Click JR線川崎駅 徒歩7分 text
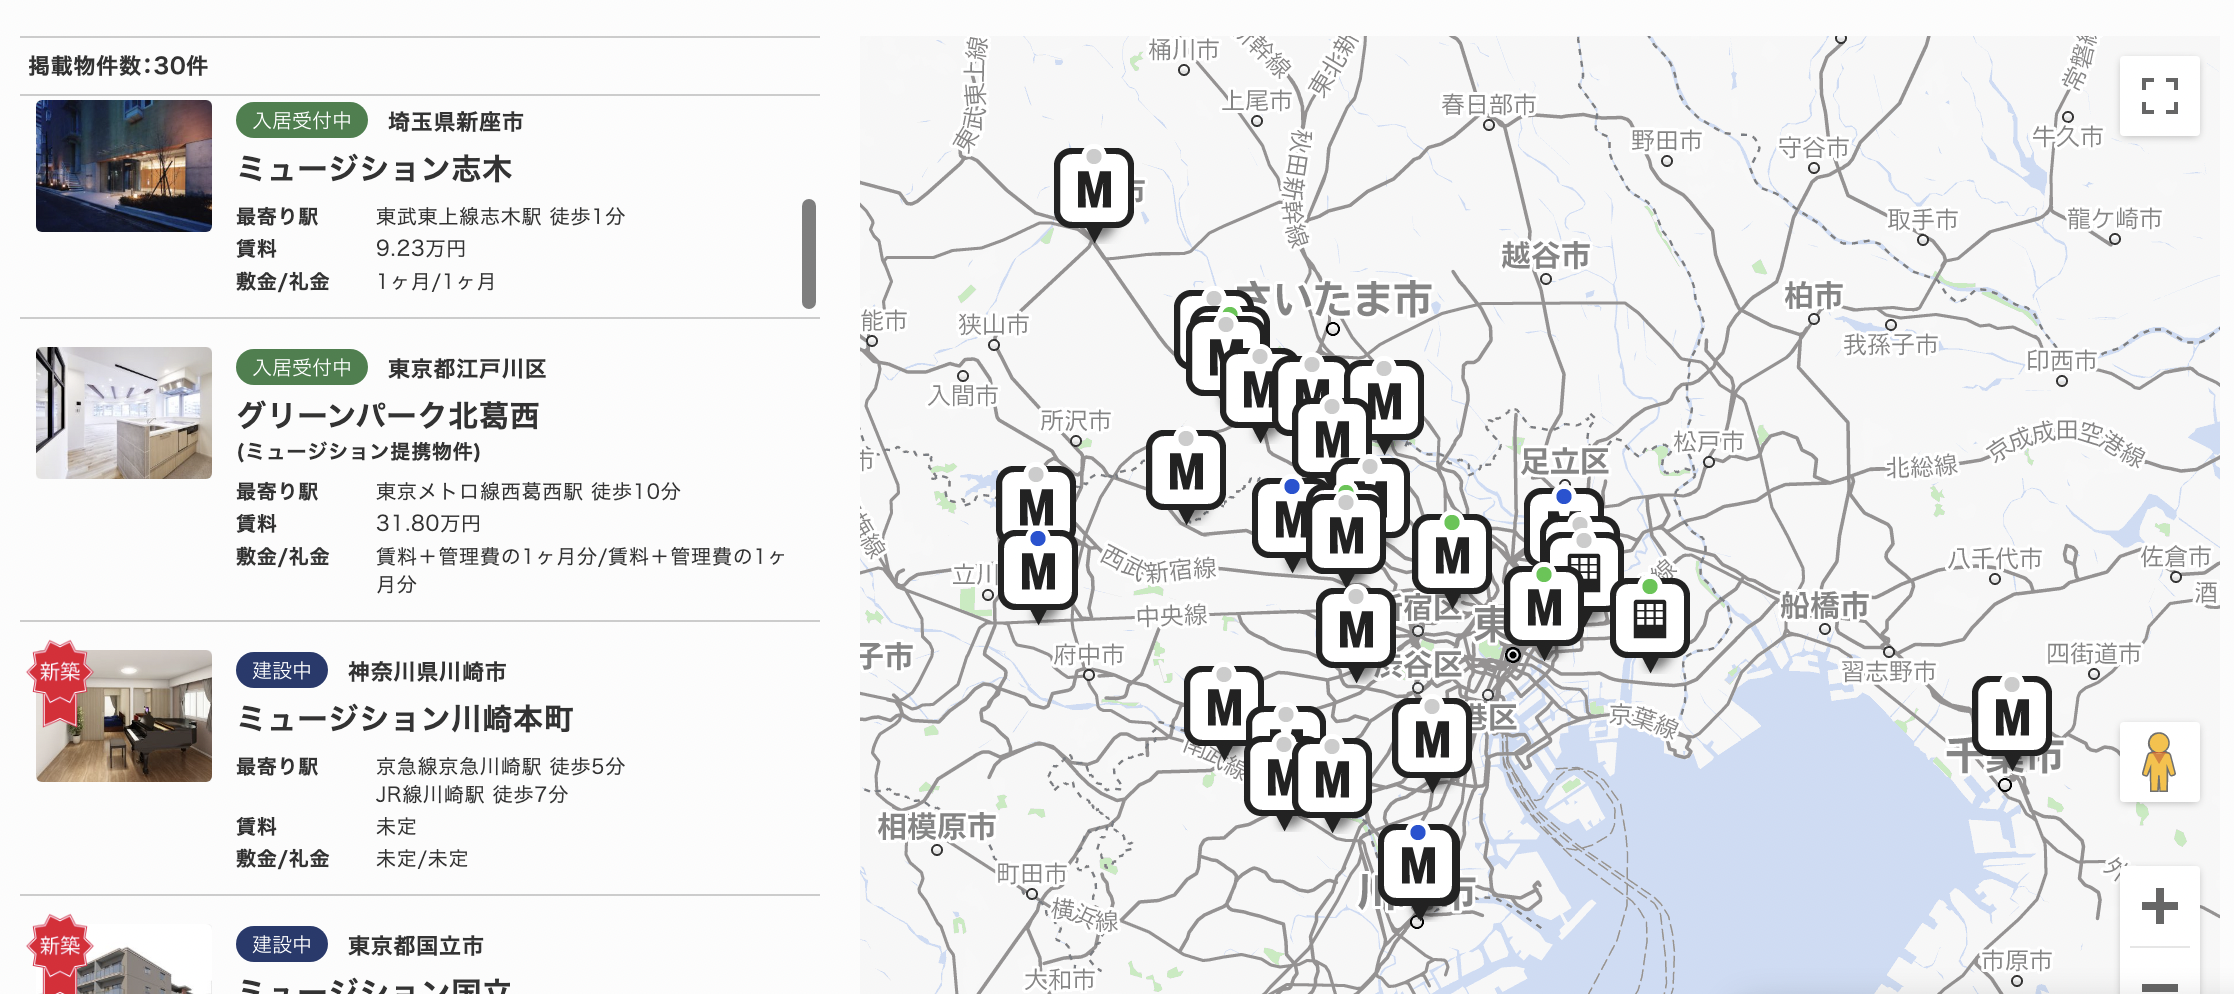The height and width of the screenshot is (994, 2234). click(x=472, y=794)
